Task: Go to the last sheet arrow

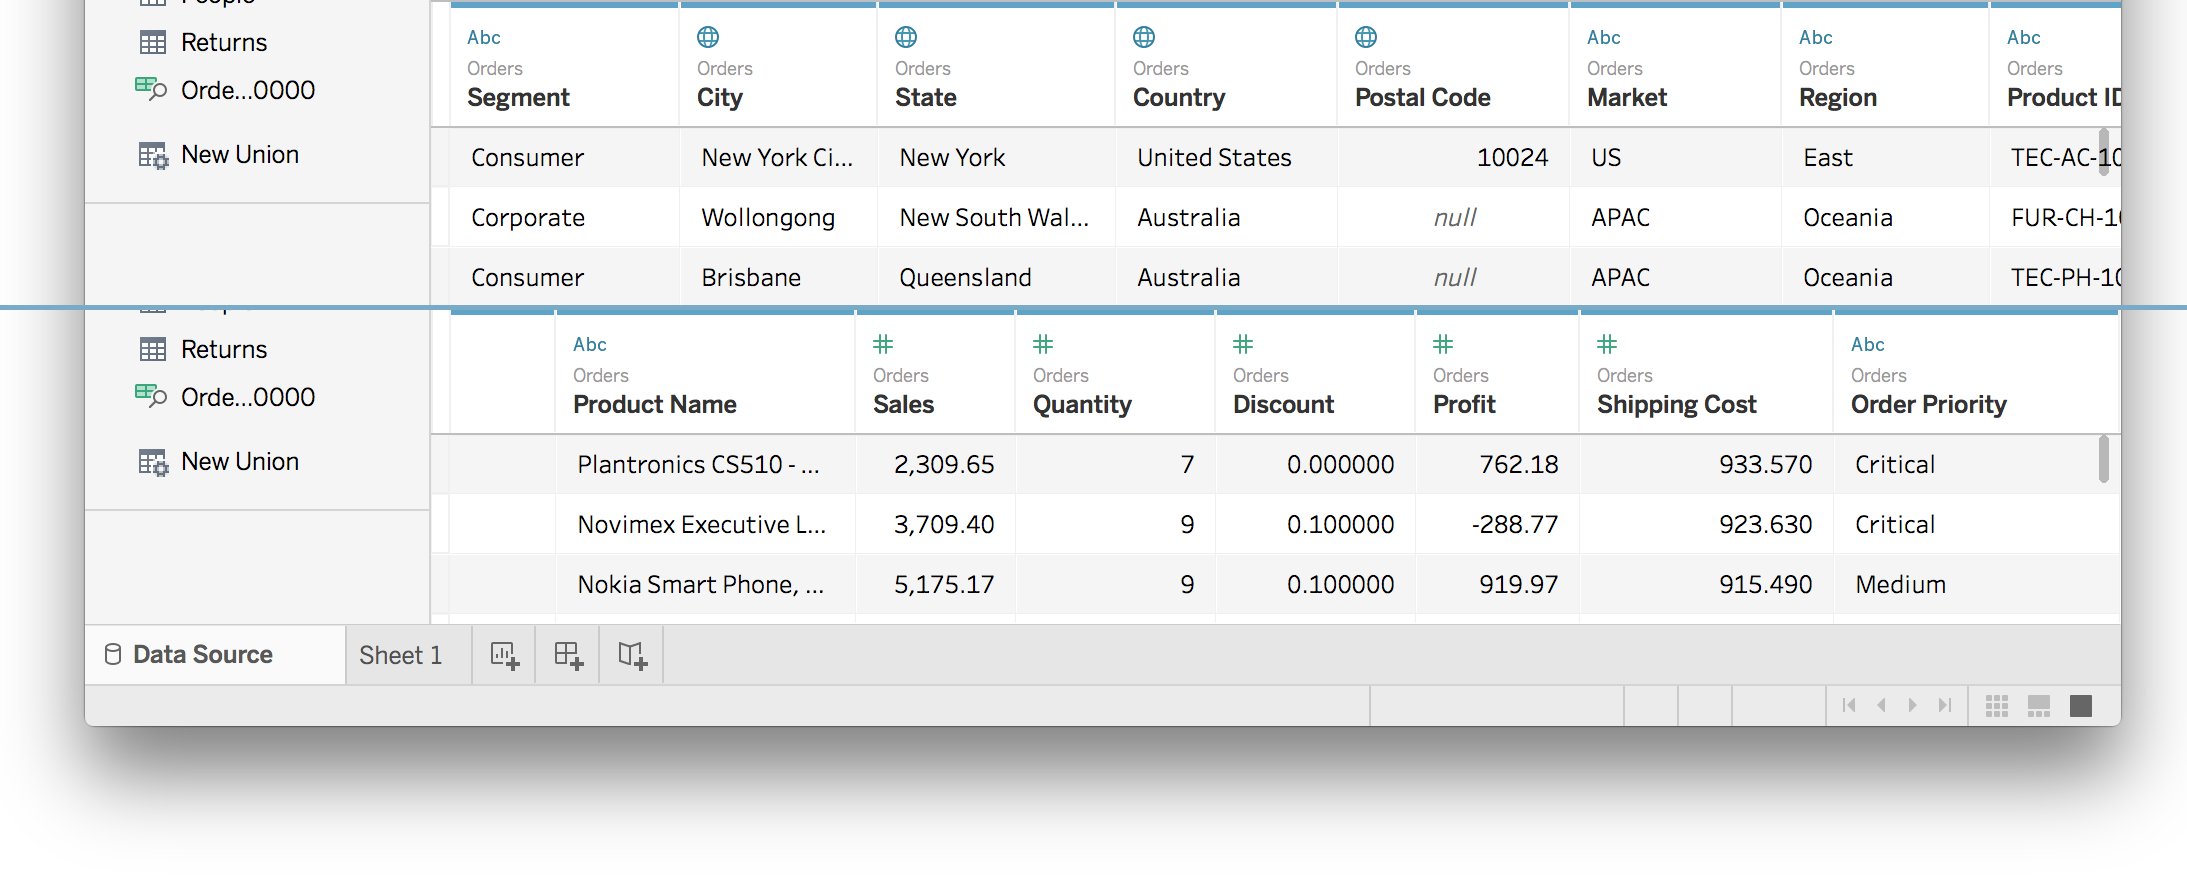Action: point(1944,706)
